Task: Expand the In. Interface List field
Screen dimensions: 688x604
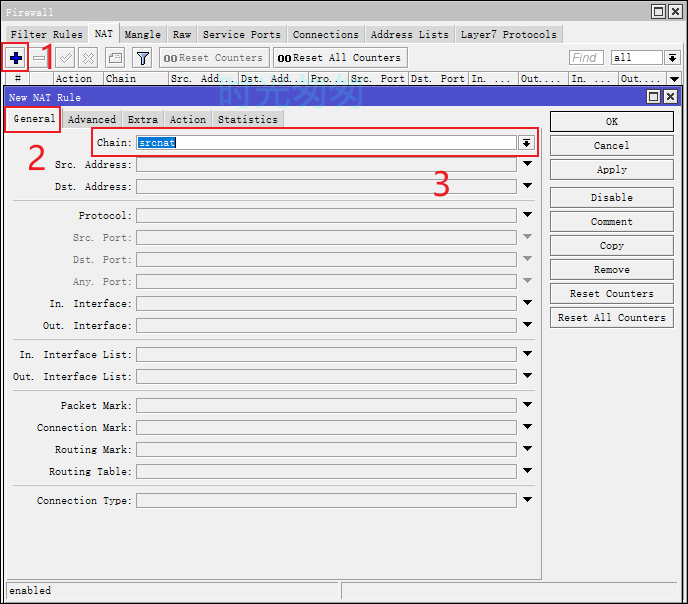Action: (527, 354)
